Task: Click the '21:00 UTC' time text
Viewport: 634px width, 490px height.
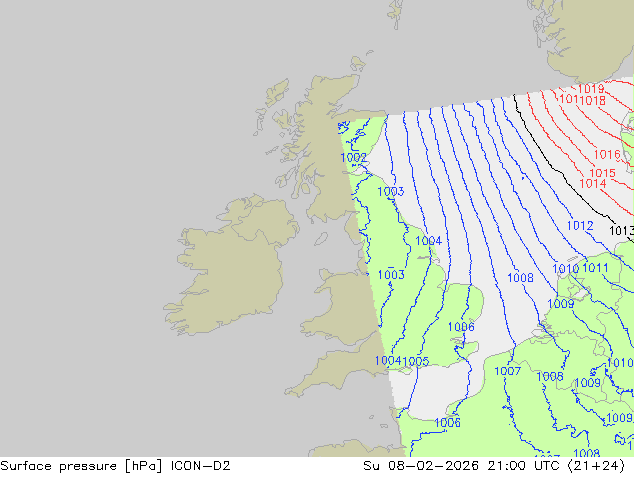Action: click(523, 466)
